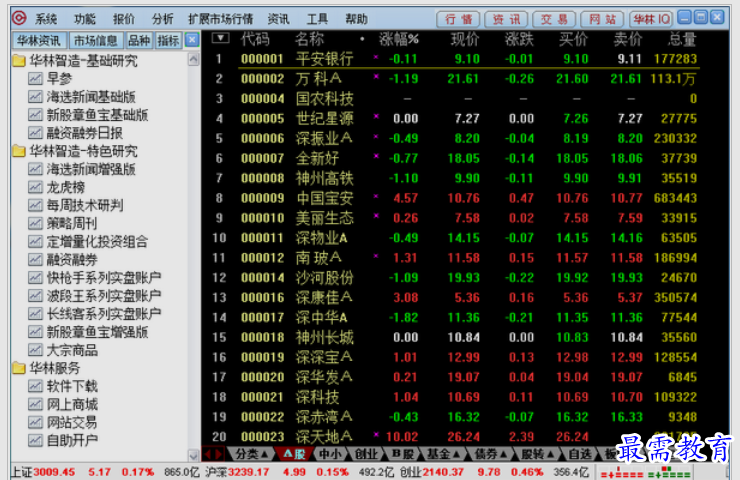Viewport: 740px width, 480px height.
Task: Click chart icon beside 融资融券日报
Action: 35,133
